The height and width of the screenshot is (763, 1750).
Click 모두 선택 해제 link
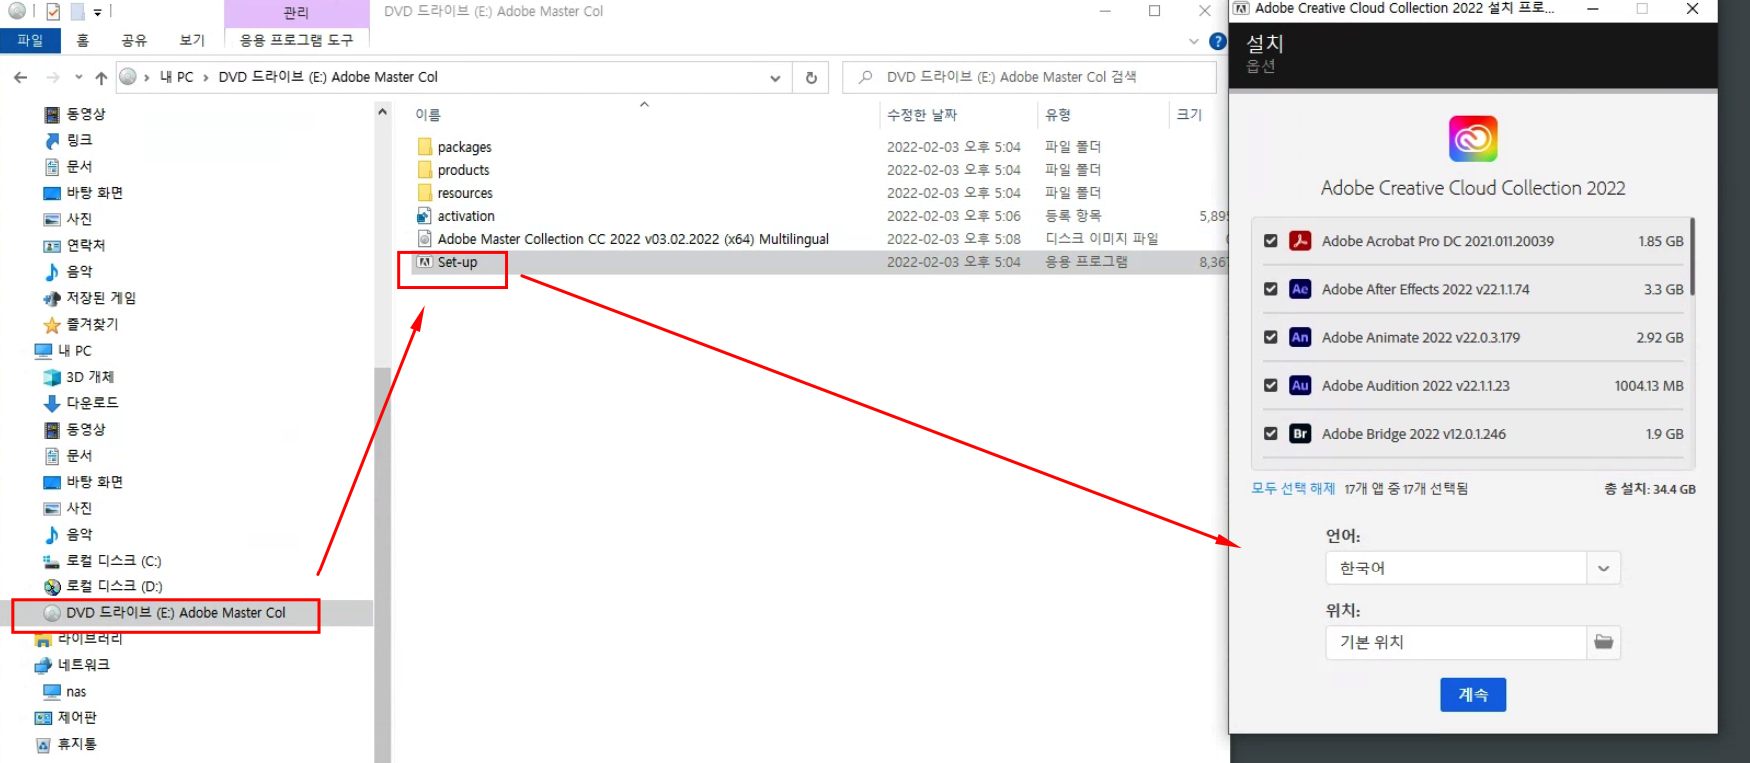[x=1293, y=488]
